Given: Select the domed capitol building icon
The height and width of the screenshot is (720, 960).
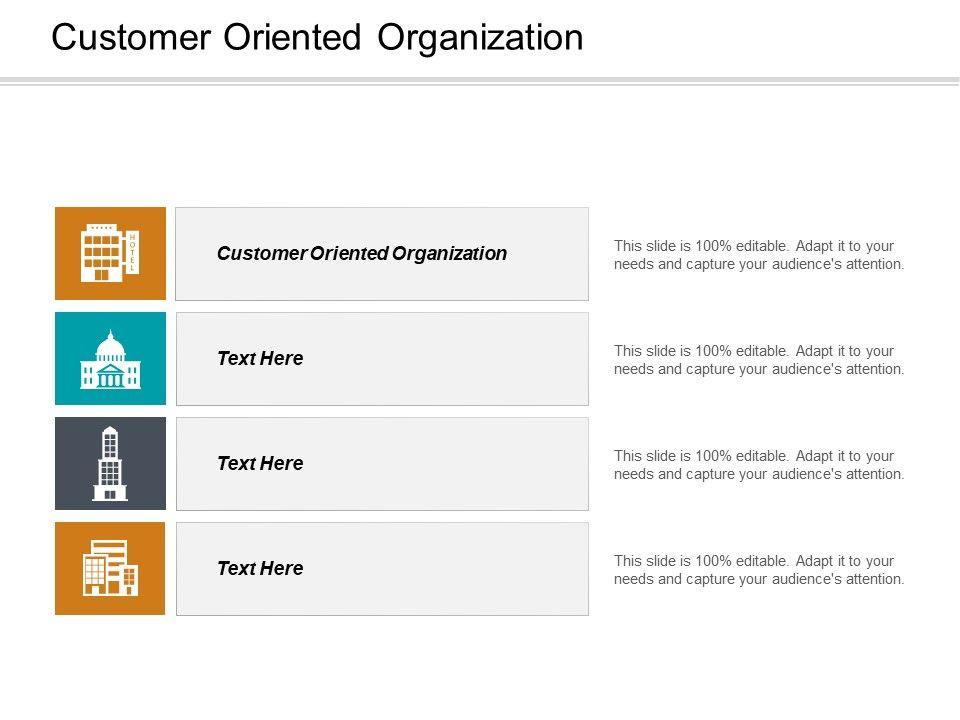Looking at the screenshot, I should pyautogui.click(x=110, y=361).
